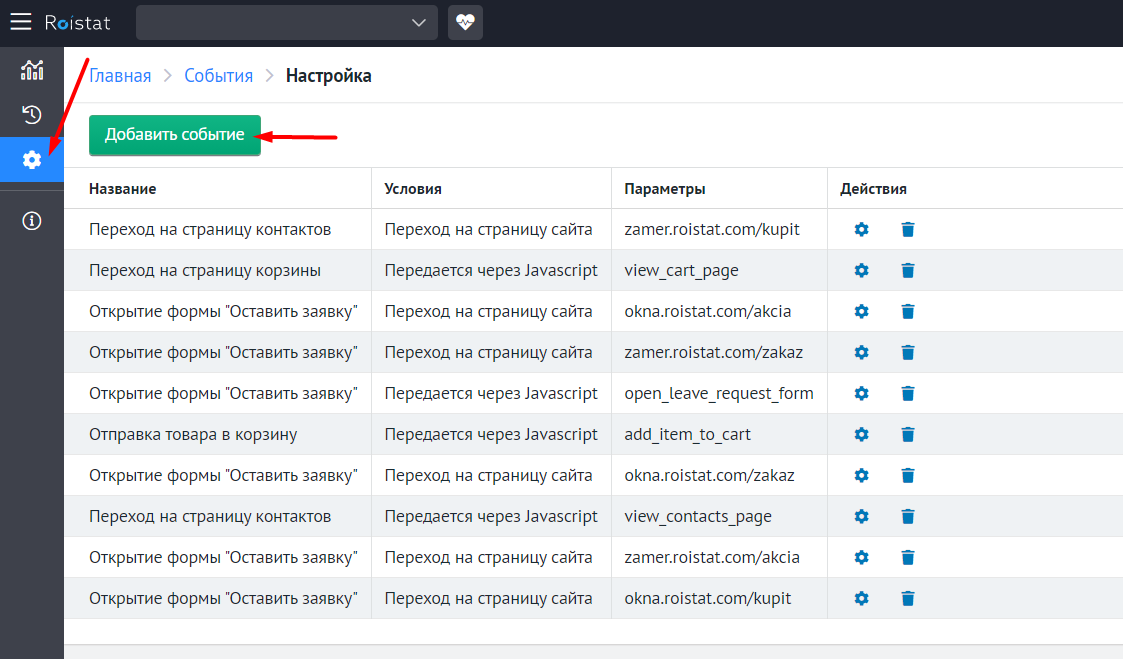Go to Главная breadcrumb link
The width and height of the screenshot is (1123, 659).
[120, 76]
